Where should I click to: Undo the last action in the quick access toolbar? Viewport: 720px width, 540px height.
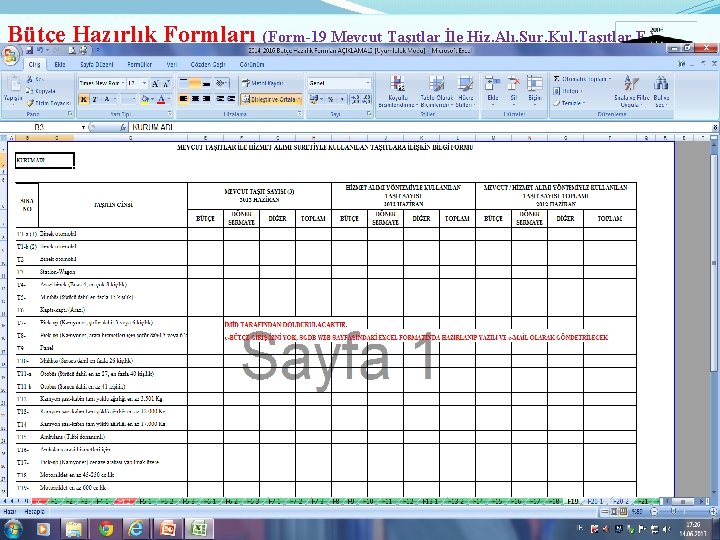click(x=40, y=50)
